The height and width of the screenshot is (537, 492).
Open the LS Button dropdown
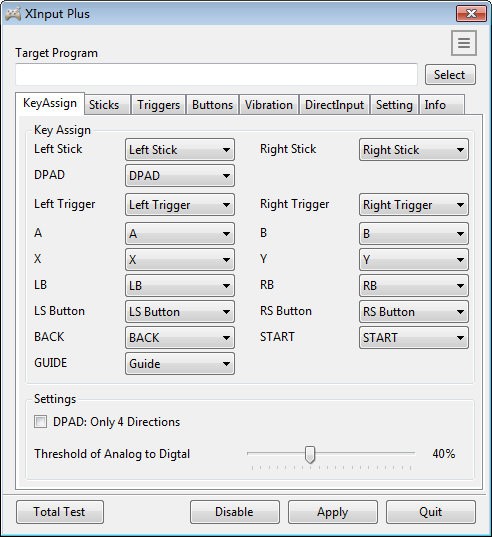click(x=180, y=312)
